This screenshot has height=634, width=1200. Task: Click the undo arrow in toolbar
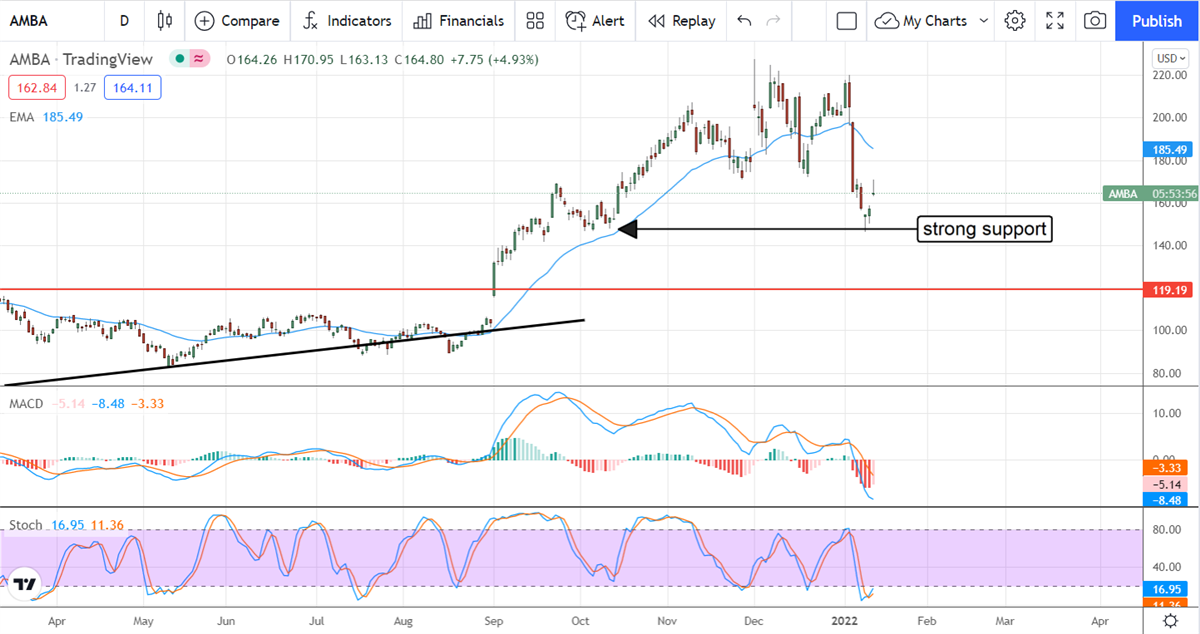pyautogui.click(x=743, y=20)
